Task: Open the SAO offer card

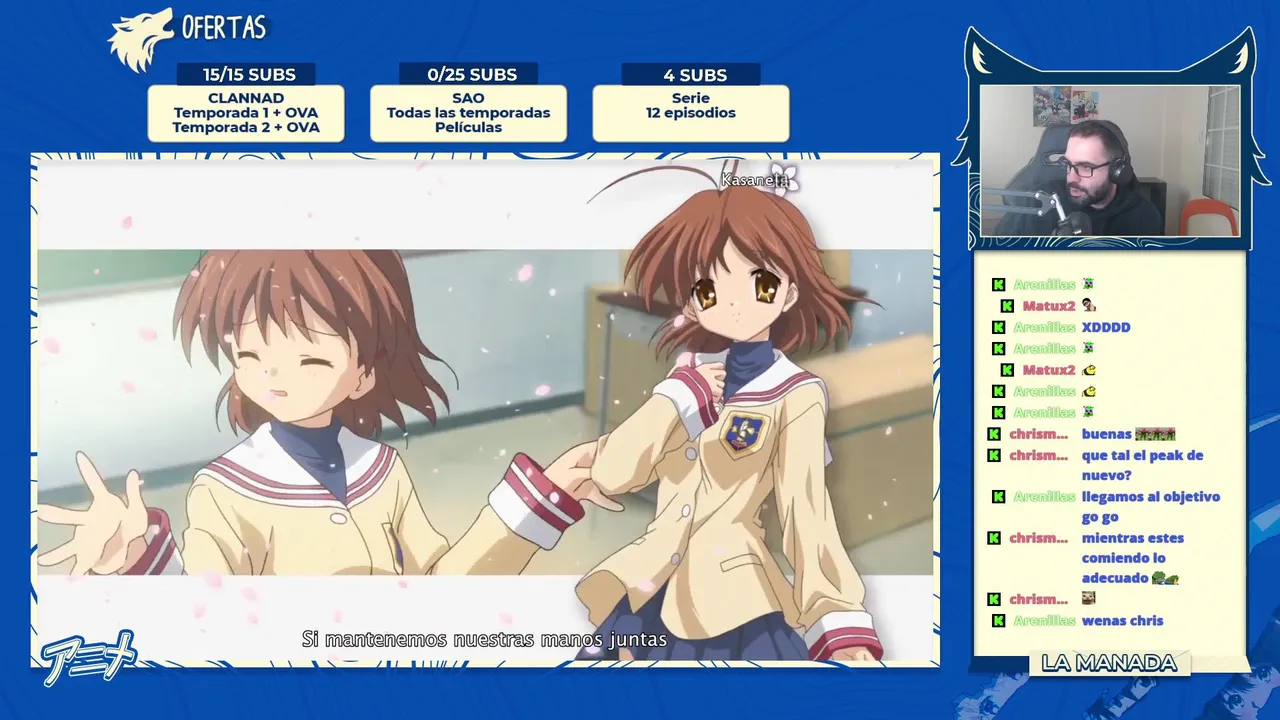Action: (x=468, y=113)
